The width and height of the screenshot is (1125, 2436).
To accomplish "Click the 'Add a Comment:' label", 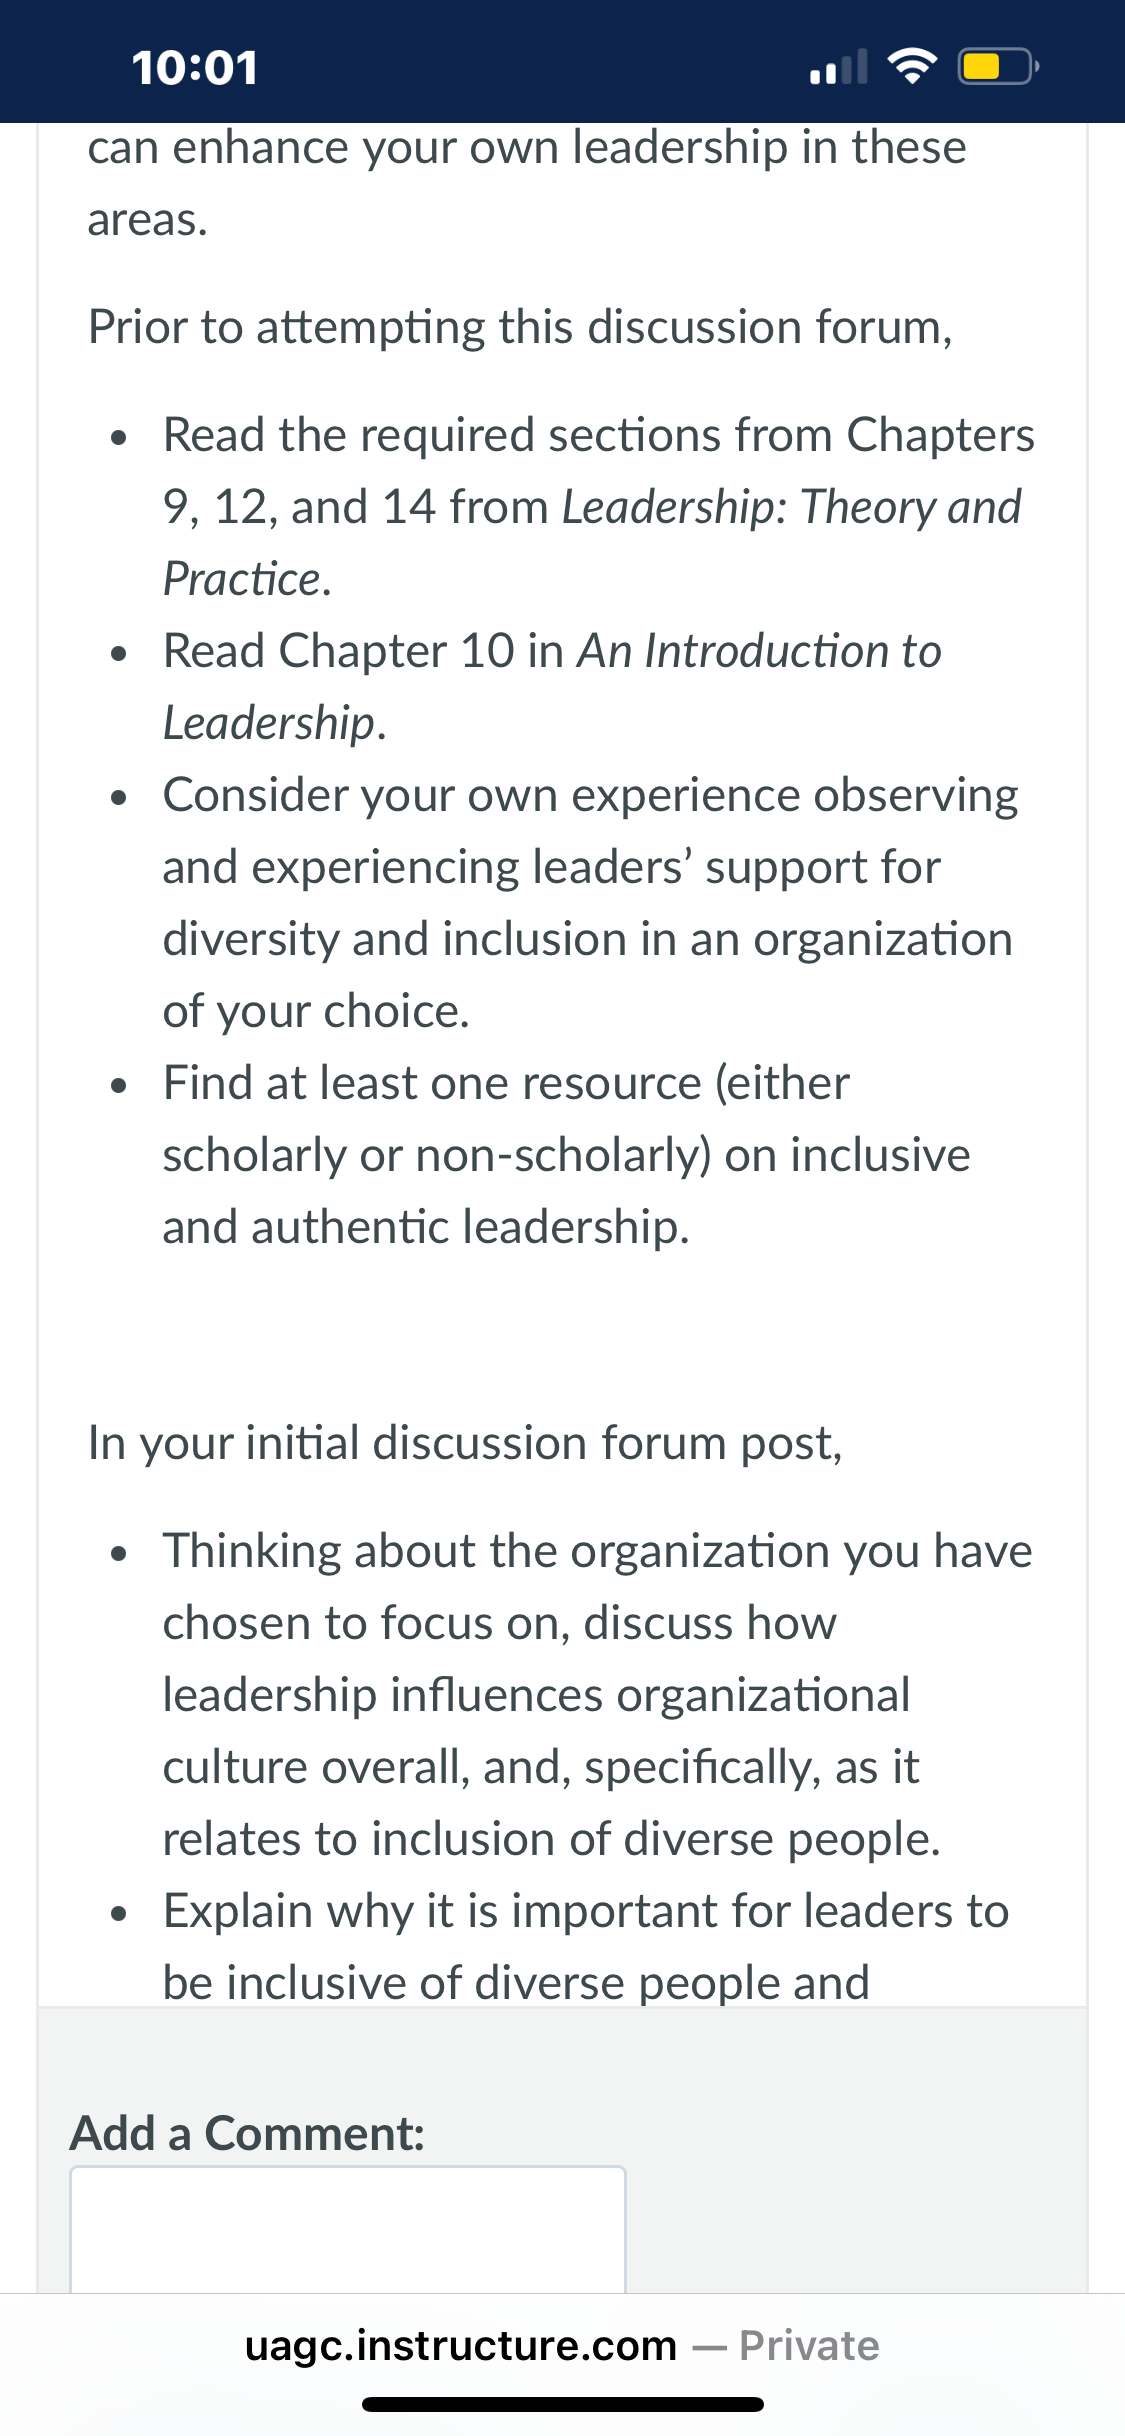I will [x=247, y=2133].
